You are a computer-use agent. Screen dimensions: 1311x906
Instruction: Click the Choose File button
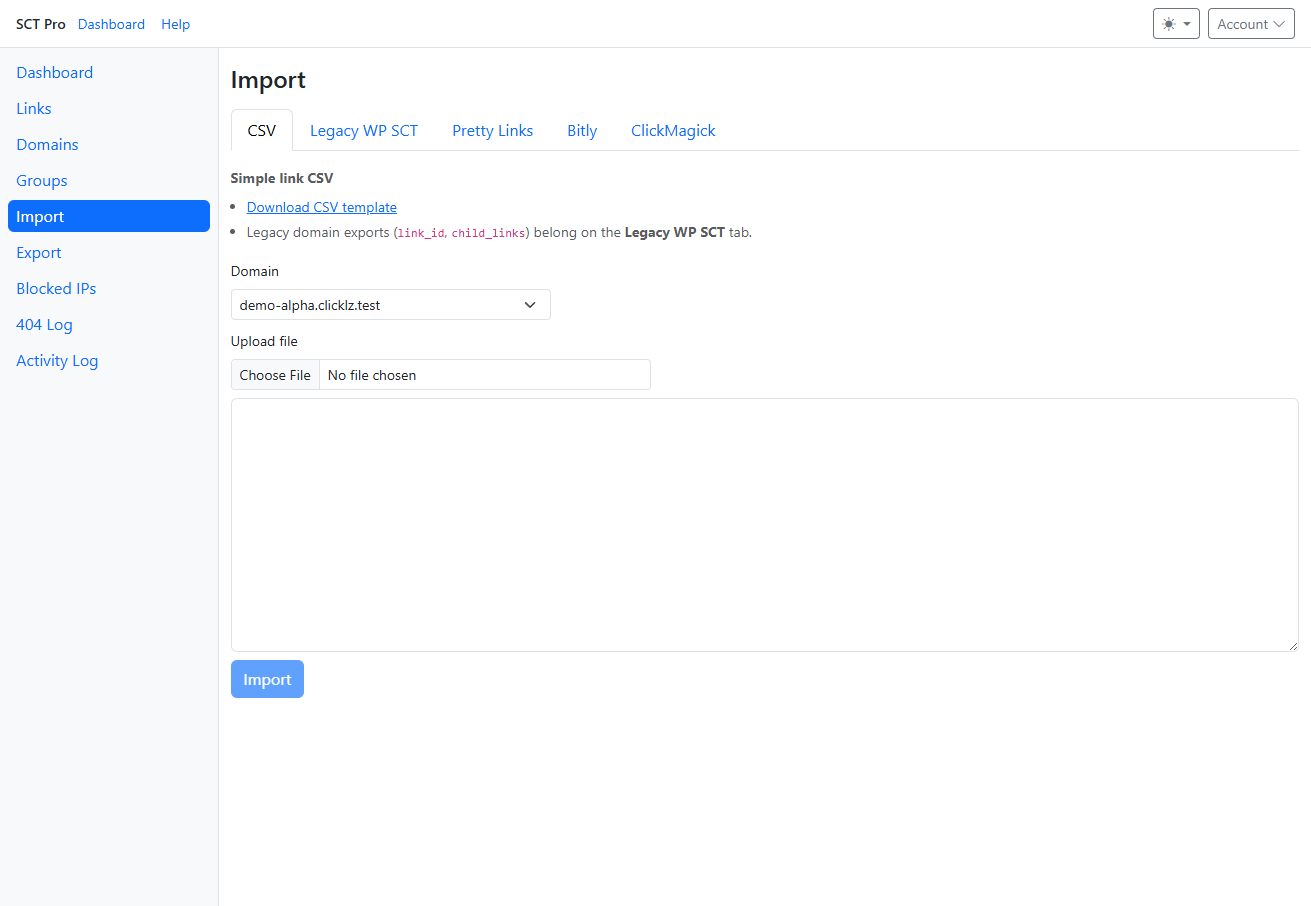[x=275, y=375]
